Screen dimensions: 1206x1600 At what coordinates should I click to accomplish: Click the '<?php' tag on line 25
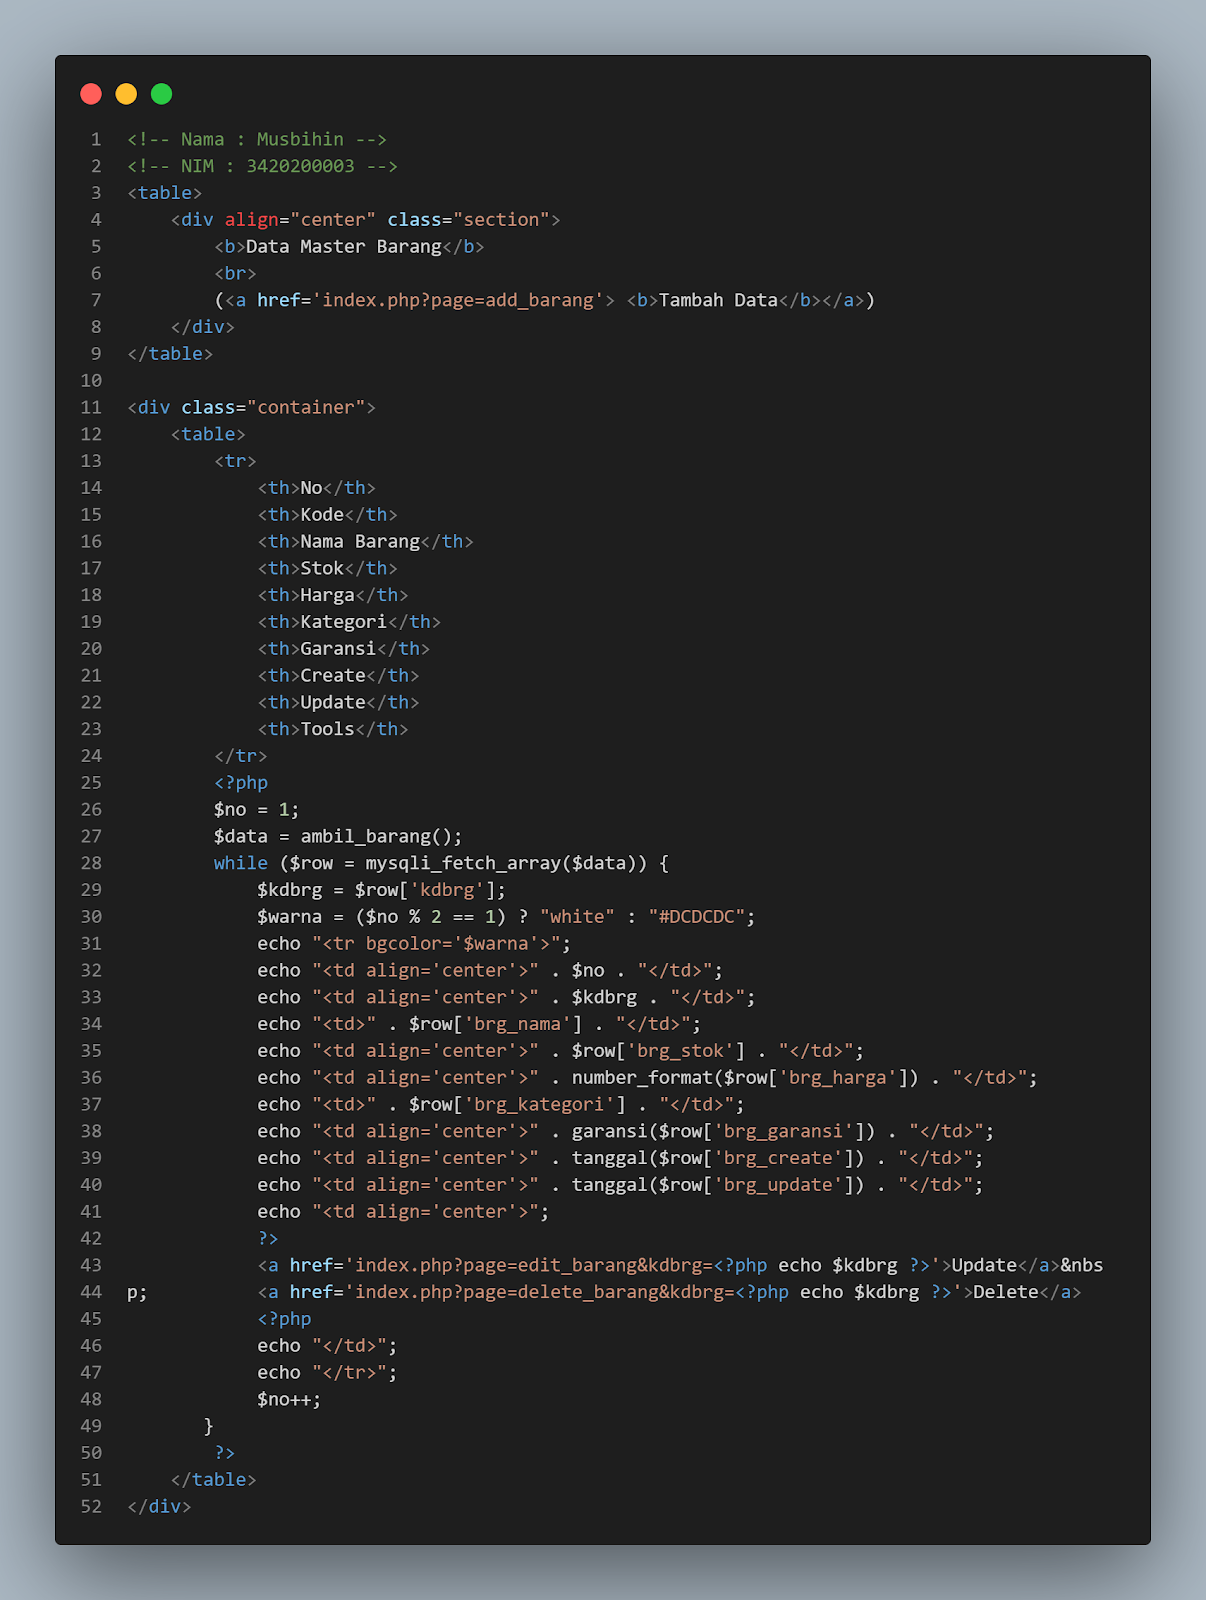(241, 782)
